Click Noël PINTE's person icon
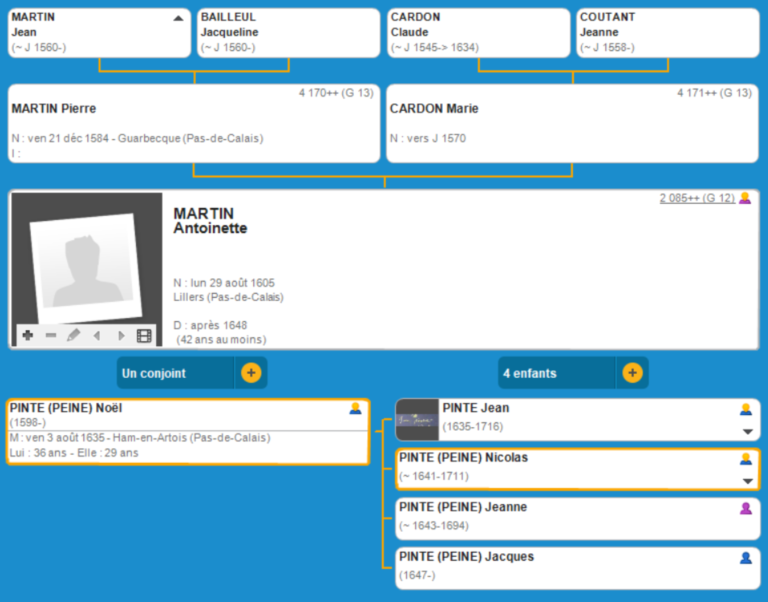The height and width of the screenshot is (602, 768). pyautogui.click(x=355, y=409)
